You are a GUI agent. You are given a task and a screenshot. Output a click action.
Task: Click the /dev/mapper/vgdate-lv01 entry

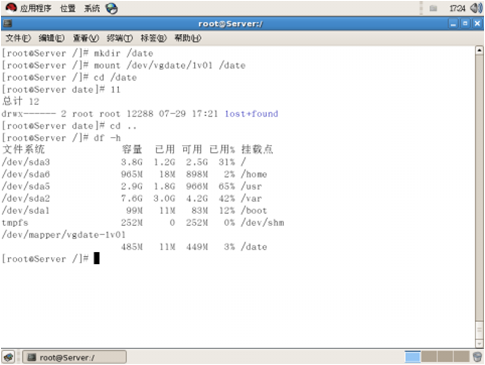(x=64, y=235)
